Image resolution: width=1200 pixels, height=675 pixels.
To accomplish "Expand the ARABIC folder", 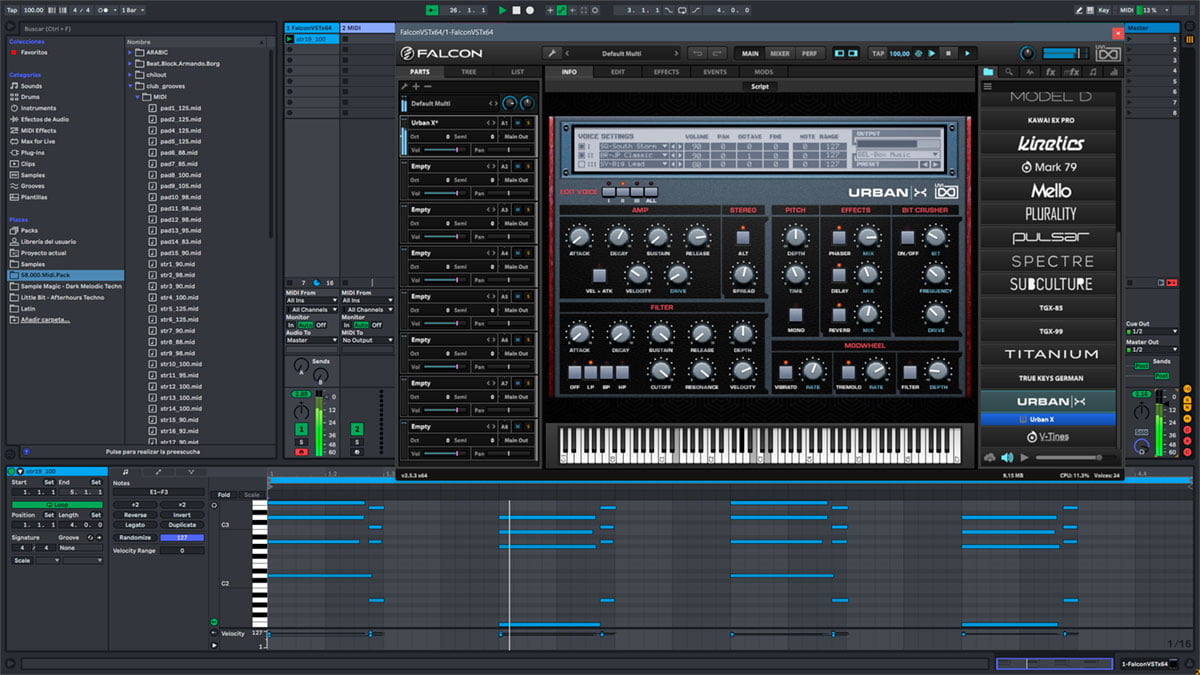I will click(x=130, y=53).
